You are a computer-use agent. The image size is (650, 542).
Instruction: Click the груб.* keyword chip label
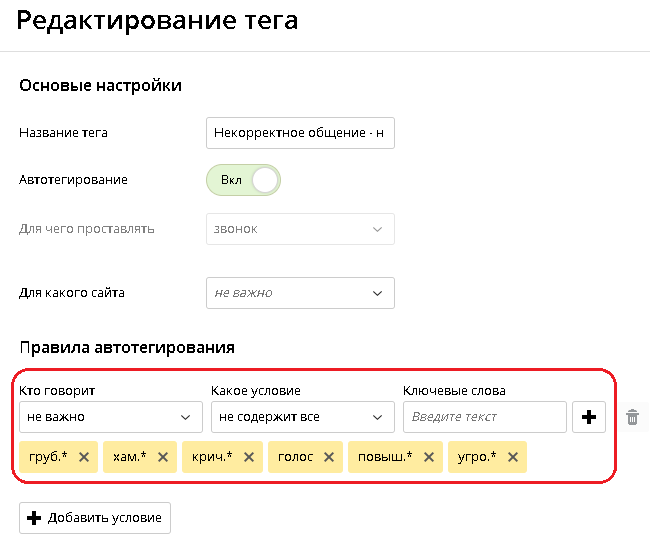pos(48,457)
